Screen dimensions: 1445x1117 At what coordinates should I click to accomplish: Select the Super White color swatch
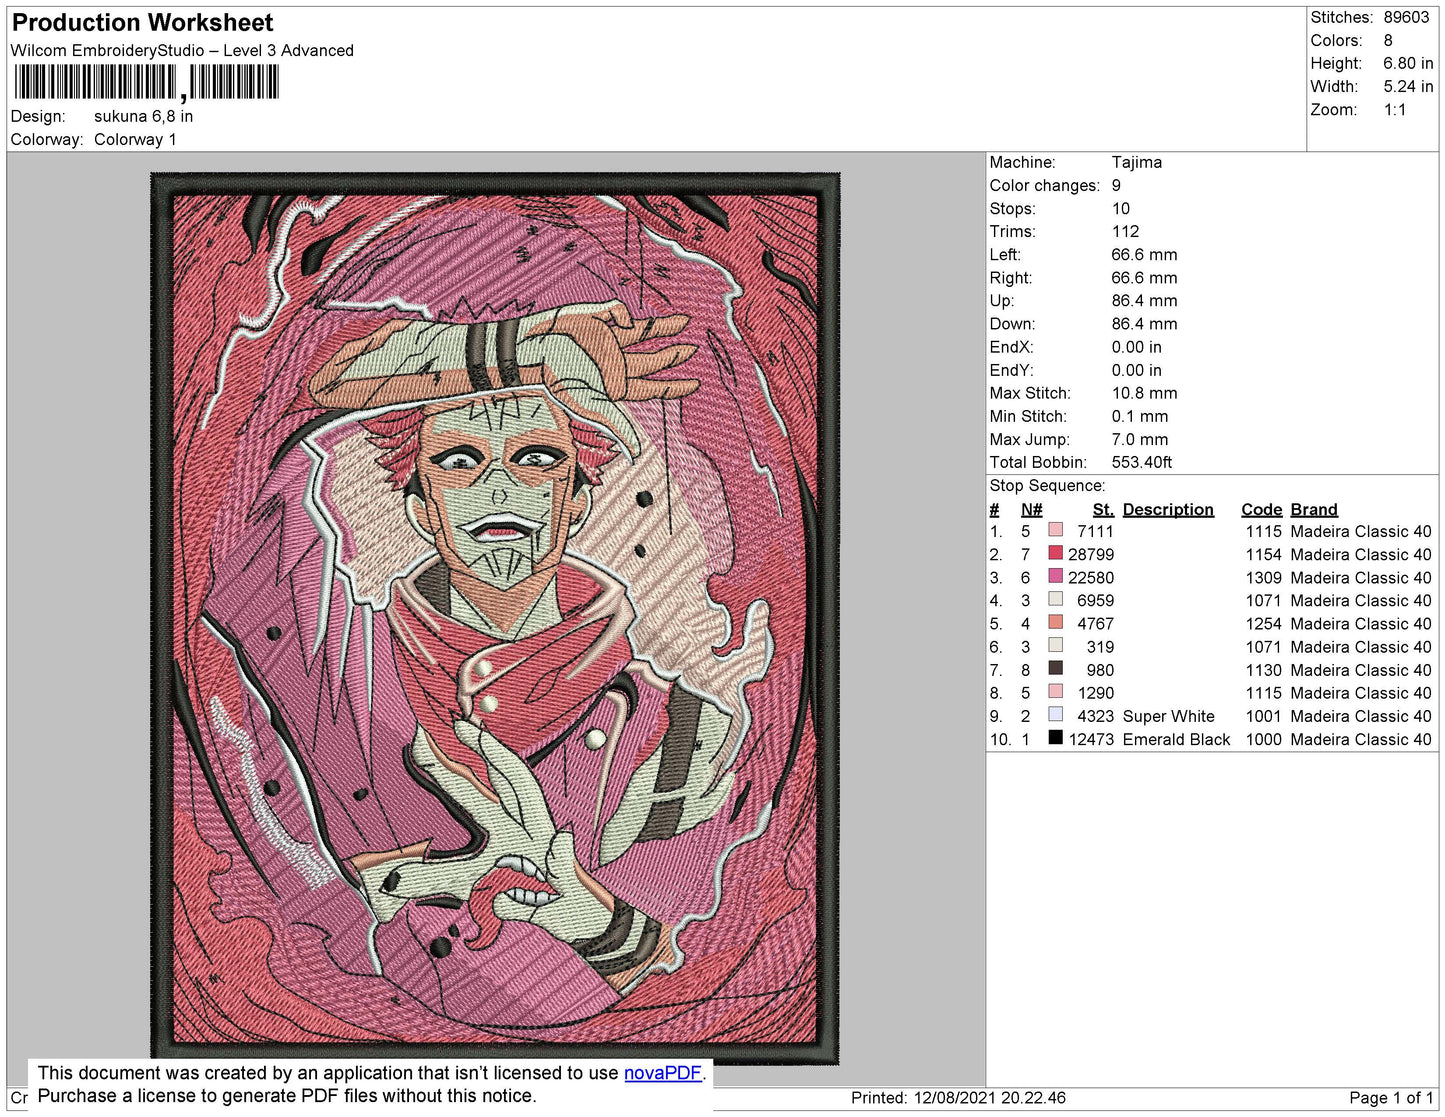pos(1055,715)
